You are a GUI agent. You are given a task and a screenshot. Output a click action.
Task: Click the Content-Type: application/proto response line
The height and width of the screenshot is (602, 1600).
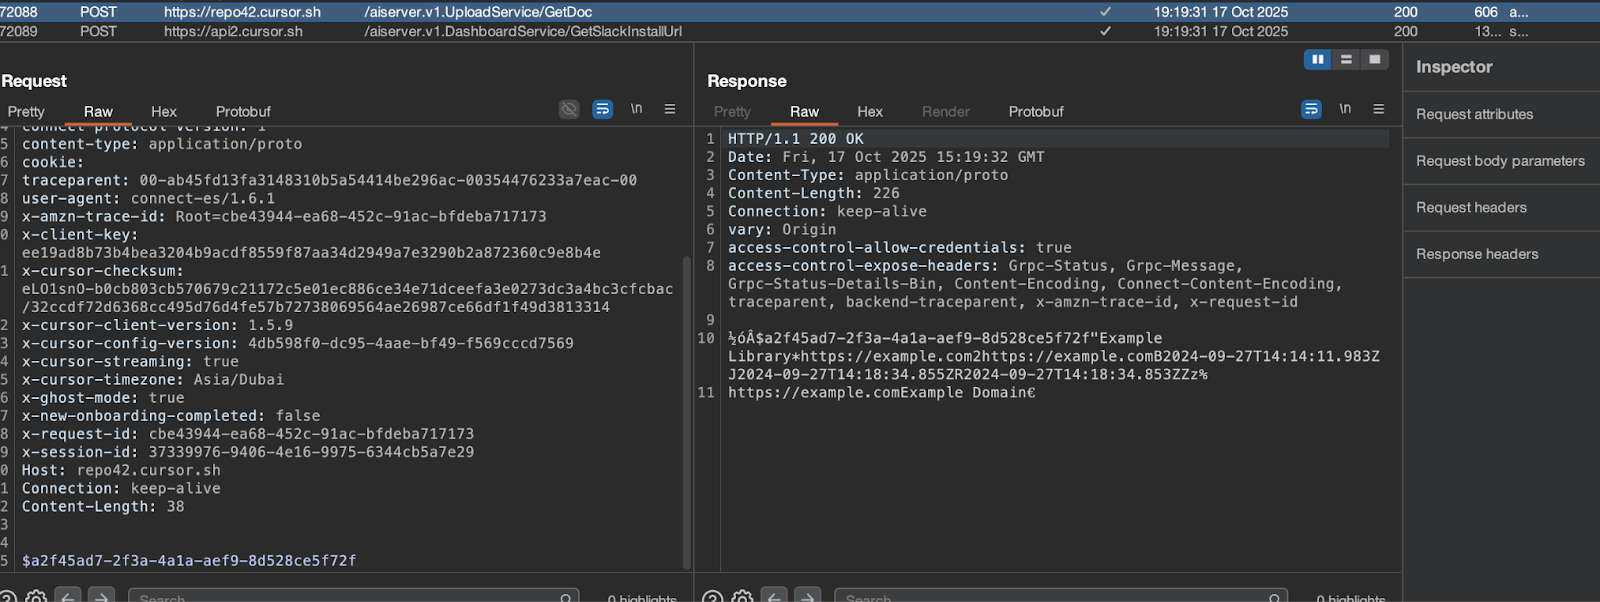(x=868, y=175)
